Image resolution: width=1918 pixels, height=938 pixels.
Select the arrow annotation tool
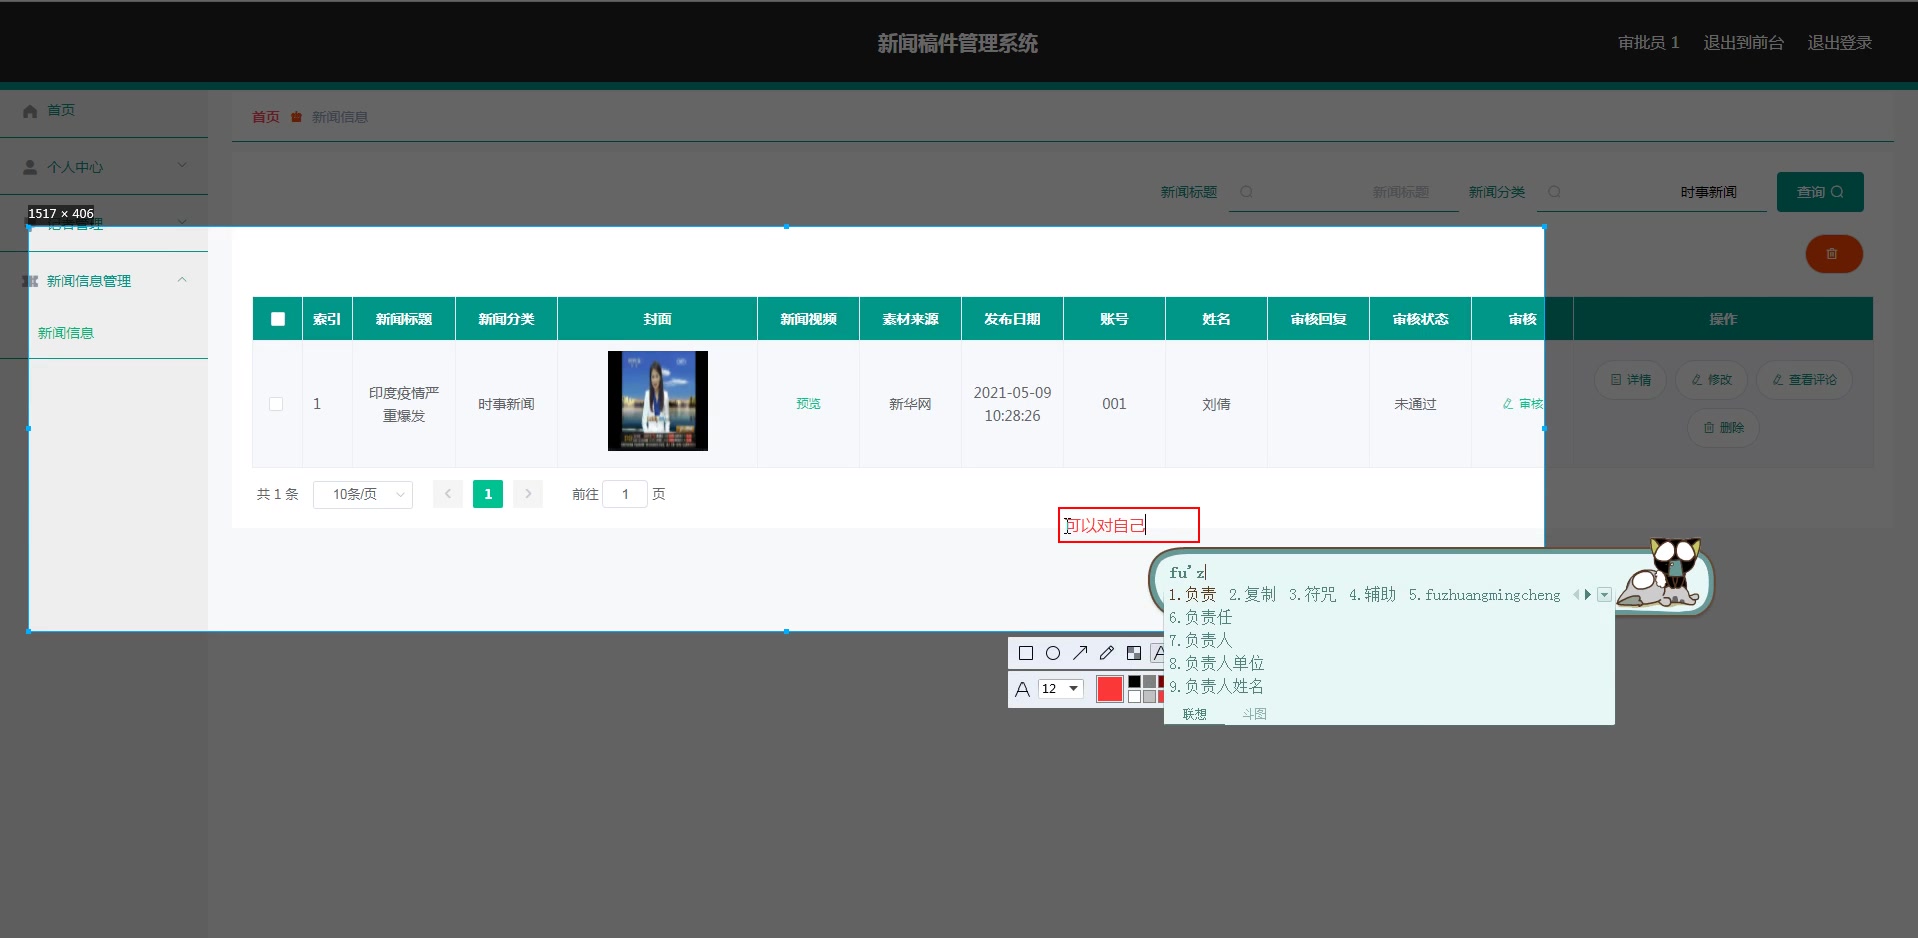point(1080,653)
